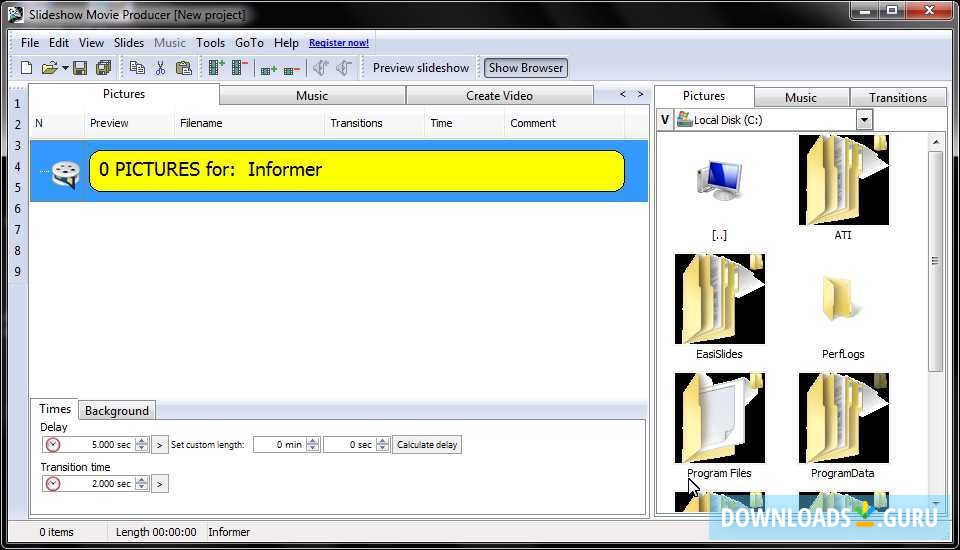Open the Help menu
The image size is (960, 550).
[286, 43]
